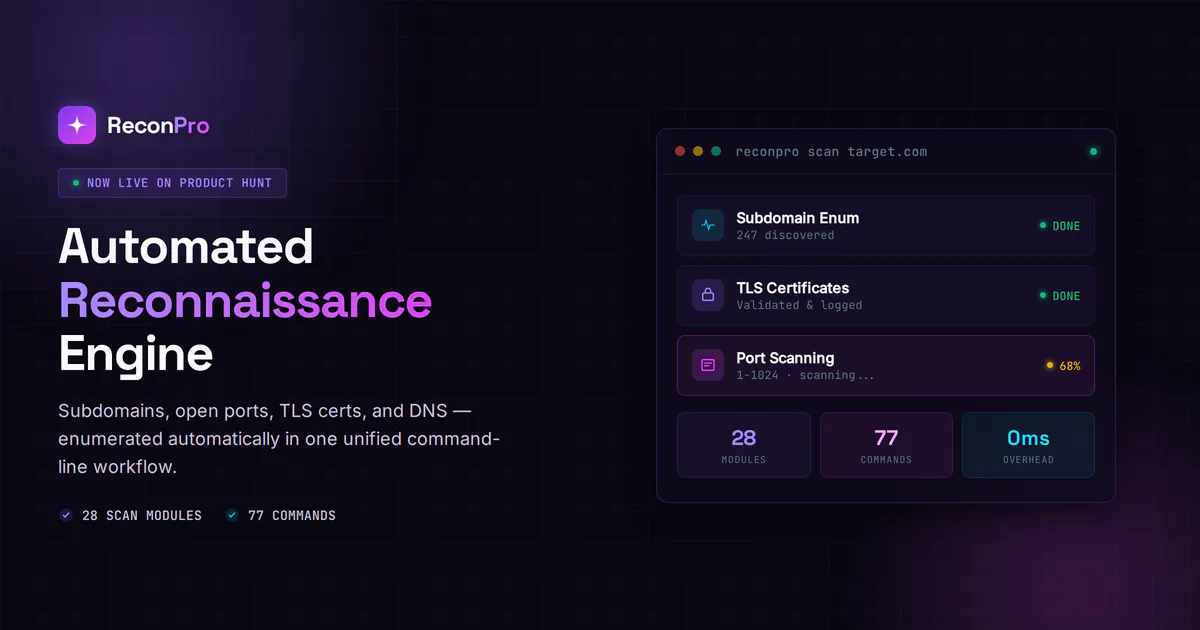Click the red dot in the terminal title bar

(x=680, y=151)
